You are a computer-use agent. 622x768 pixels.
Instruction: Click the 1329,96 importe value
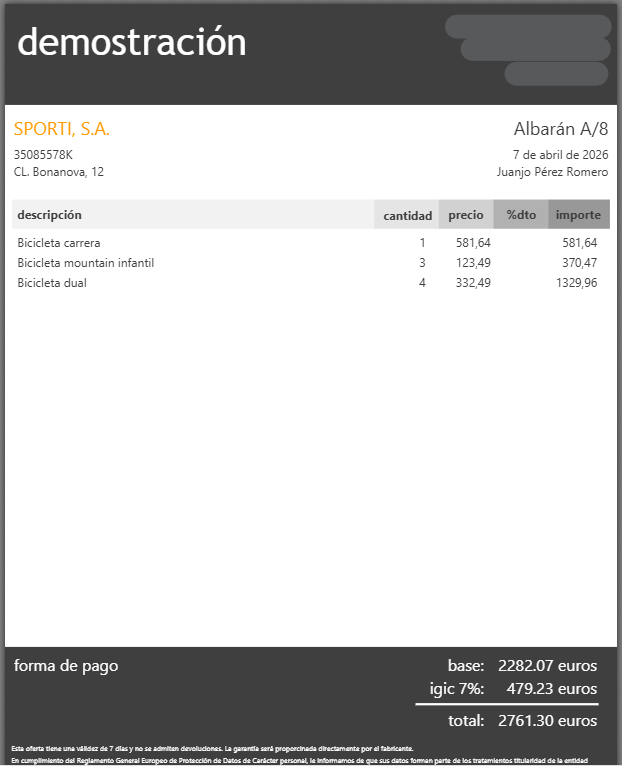(x=576, y=283)
